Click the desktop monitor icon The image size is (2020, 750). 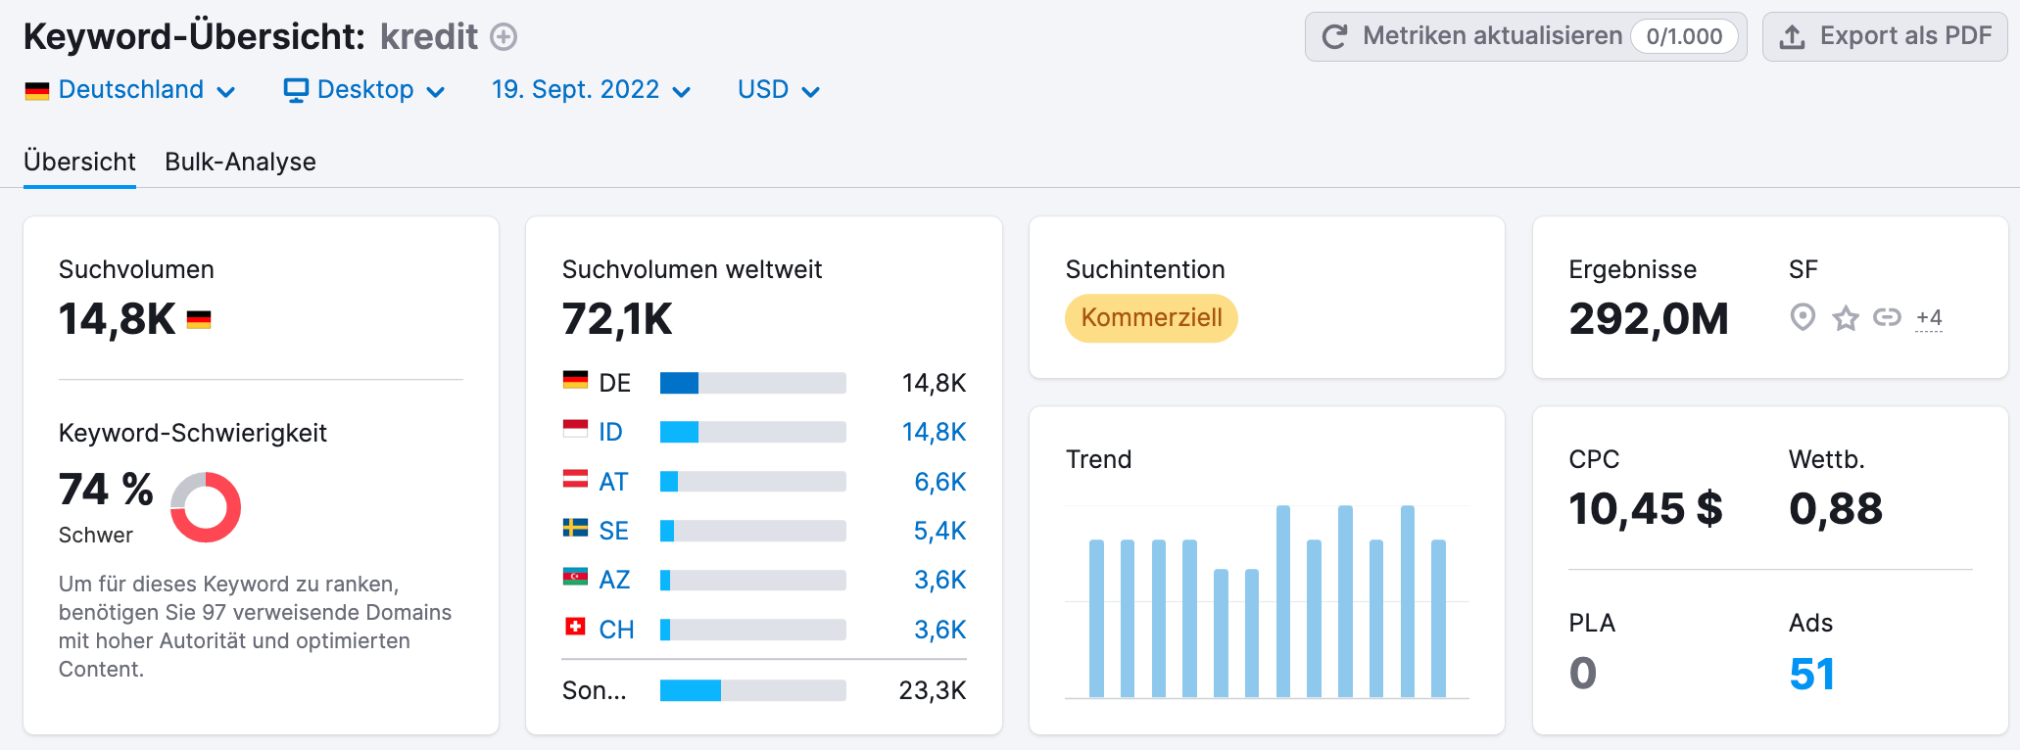point(296,91)
